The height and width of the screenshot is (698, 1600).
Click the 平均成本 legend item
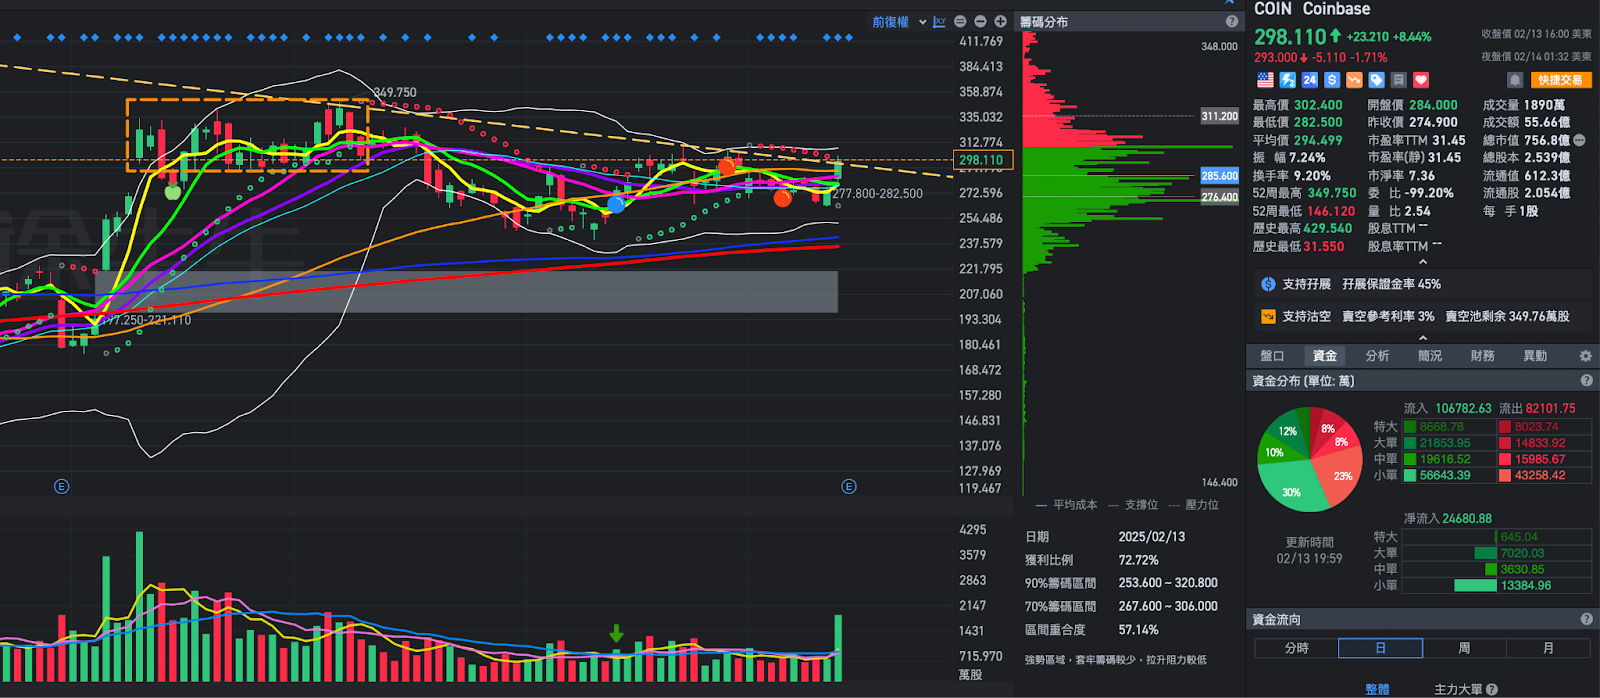(1066, 505)
